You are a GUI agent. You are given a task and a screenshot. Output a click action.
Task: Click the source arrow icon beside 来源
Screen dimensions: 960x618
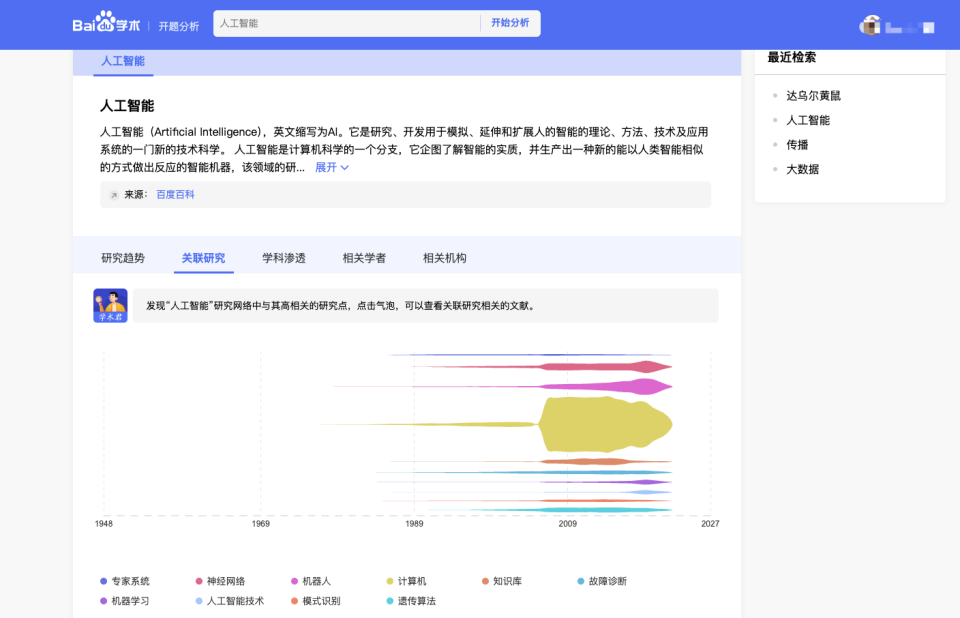[x=113, y=195]
